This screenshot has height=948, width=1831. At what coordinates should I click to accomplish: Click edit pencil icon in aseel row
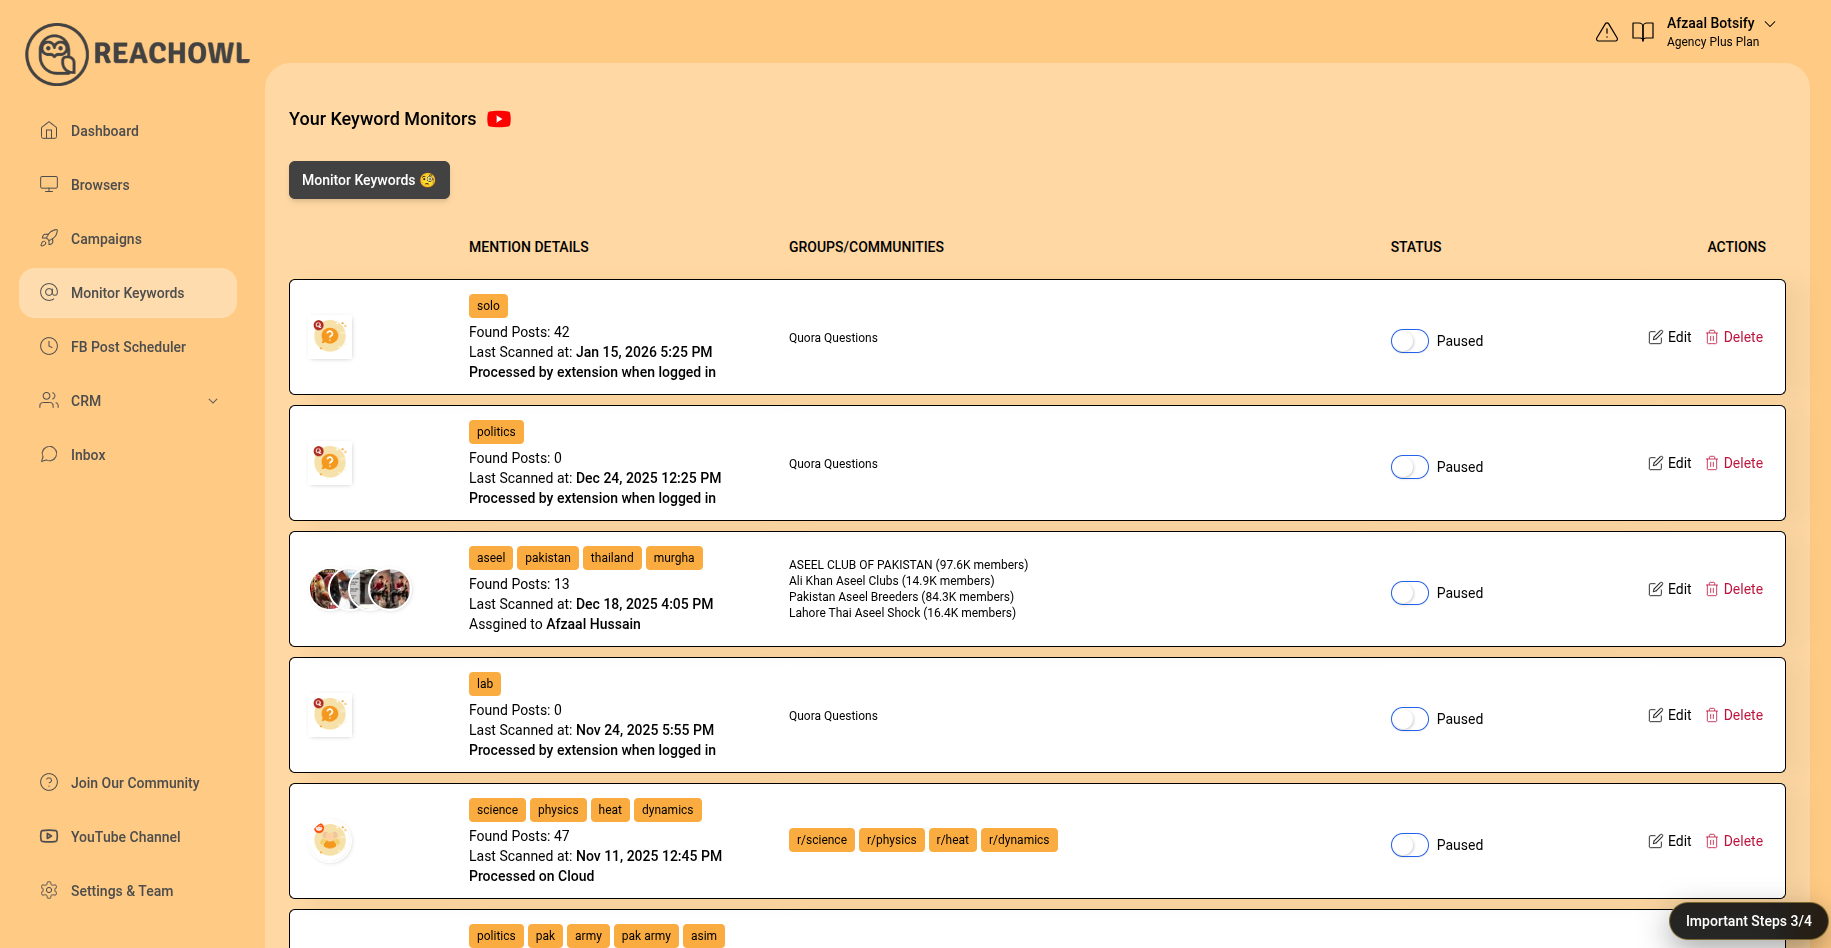click(1656, 589)
